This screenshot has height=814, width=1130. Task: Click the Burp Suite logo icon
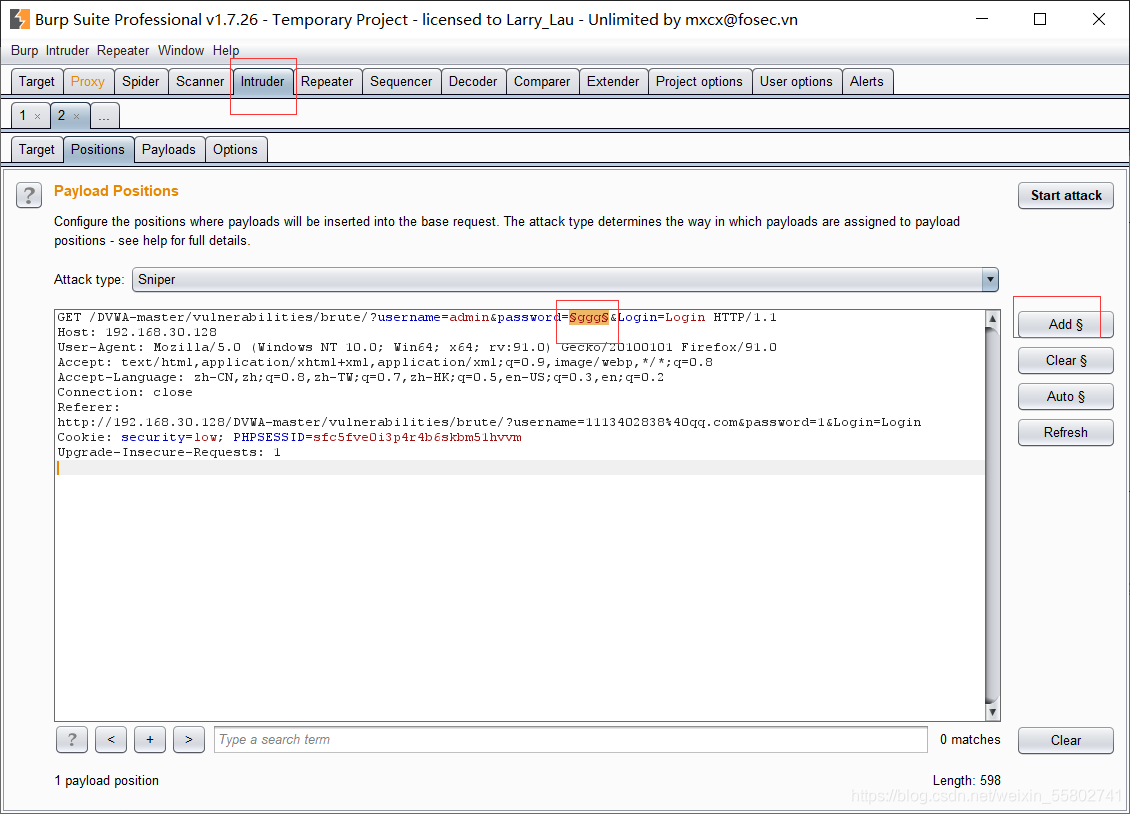point(19,19)
